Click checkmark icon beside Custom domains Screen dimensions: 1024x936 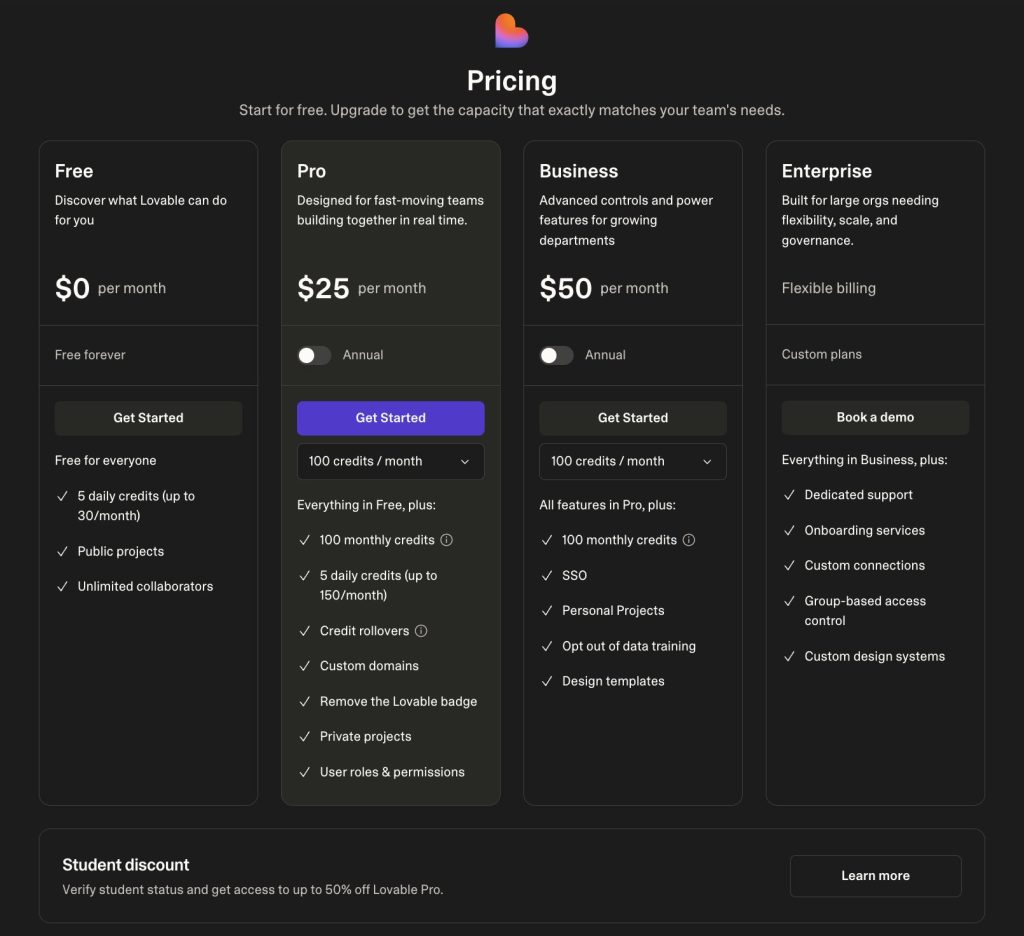click(x=304, y=666)
